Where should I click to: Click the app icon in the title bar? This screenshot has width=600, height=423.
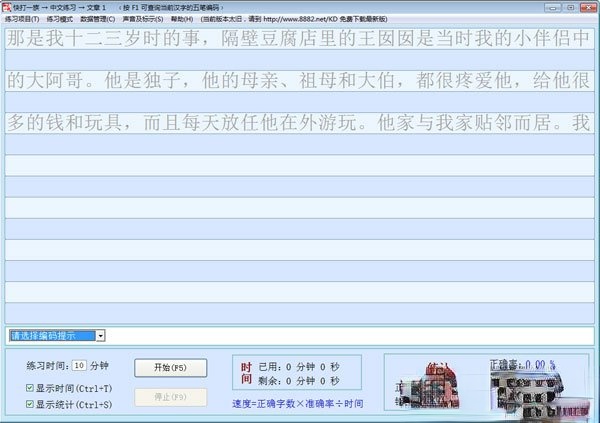click(6, 6)
